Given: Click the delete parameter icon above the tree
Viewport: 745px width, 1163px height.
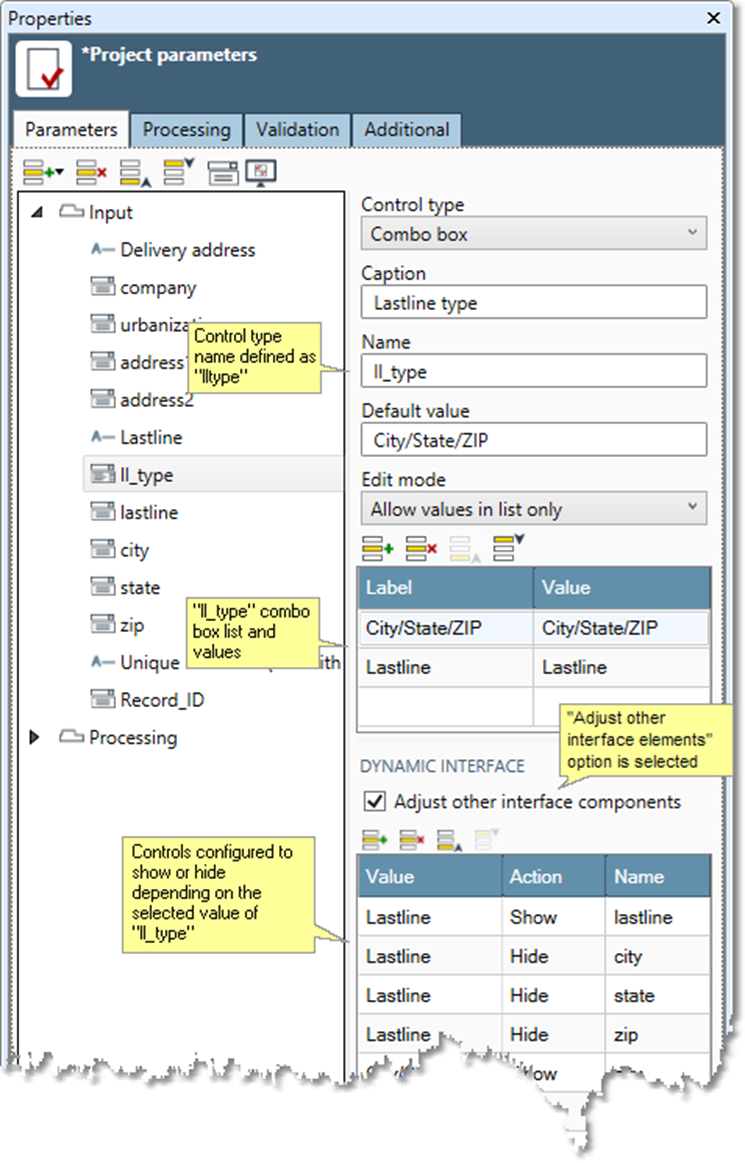Looking at the screenshot, I should pyautogui.click(x=91, y=173).
